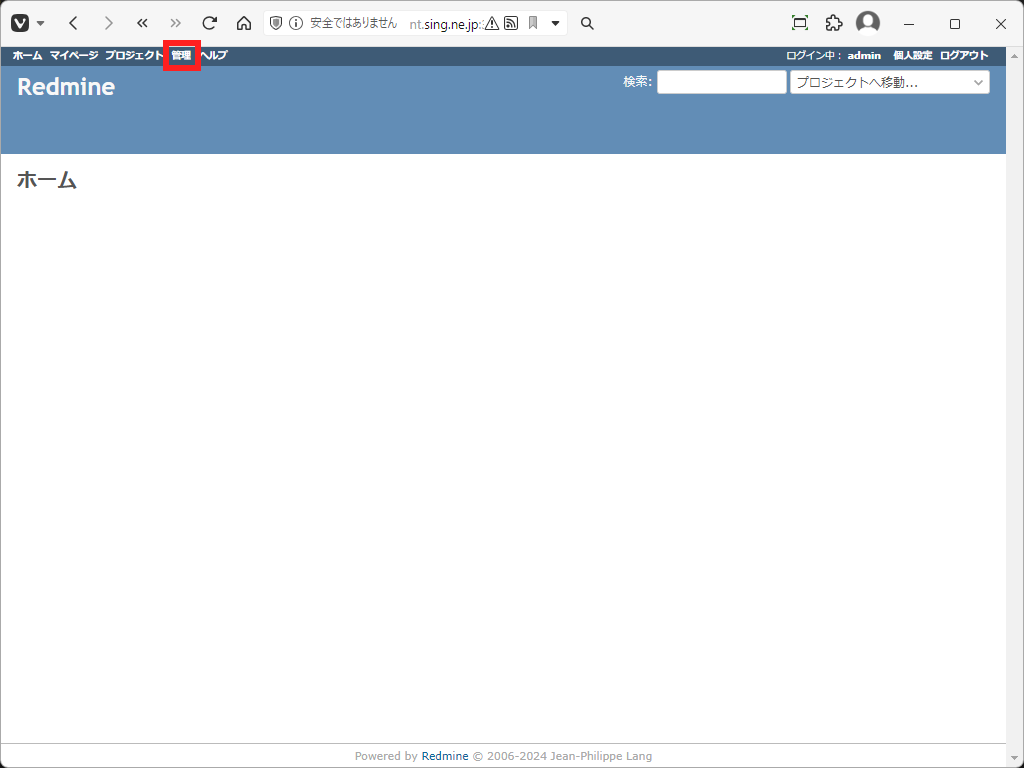The width and height of the screenshot is (1024, 768).
Task: Click the address bar URL text
Action: [445, 24]
